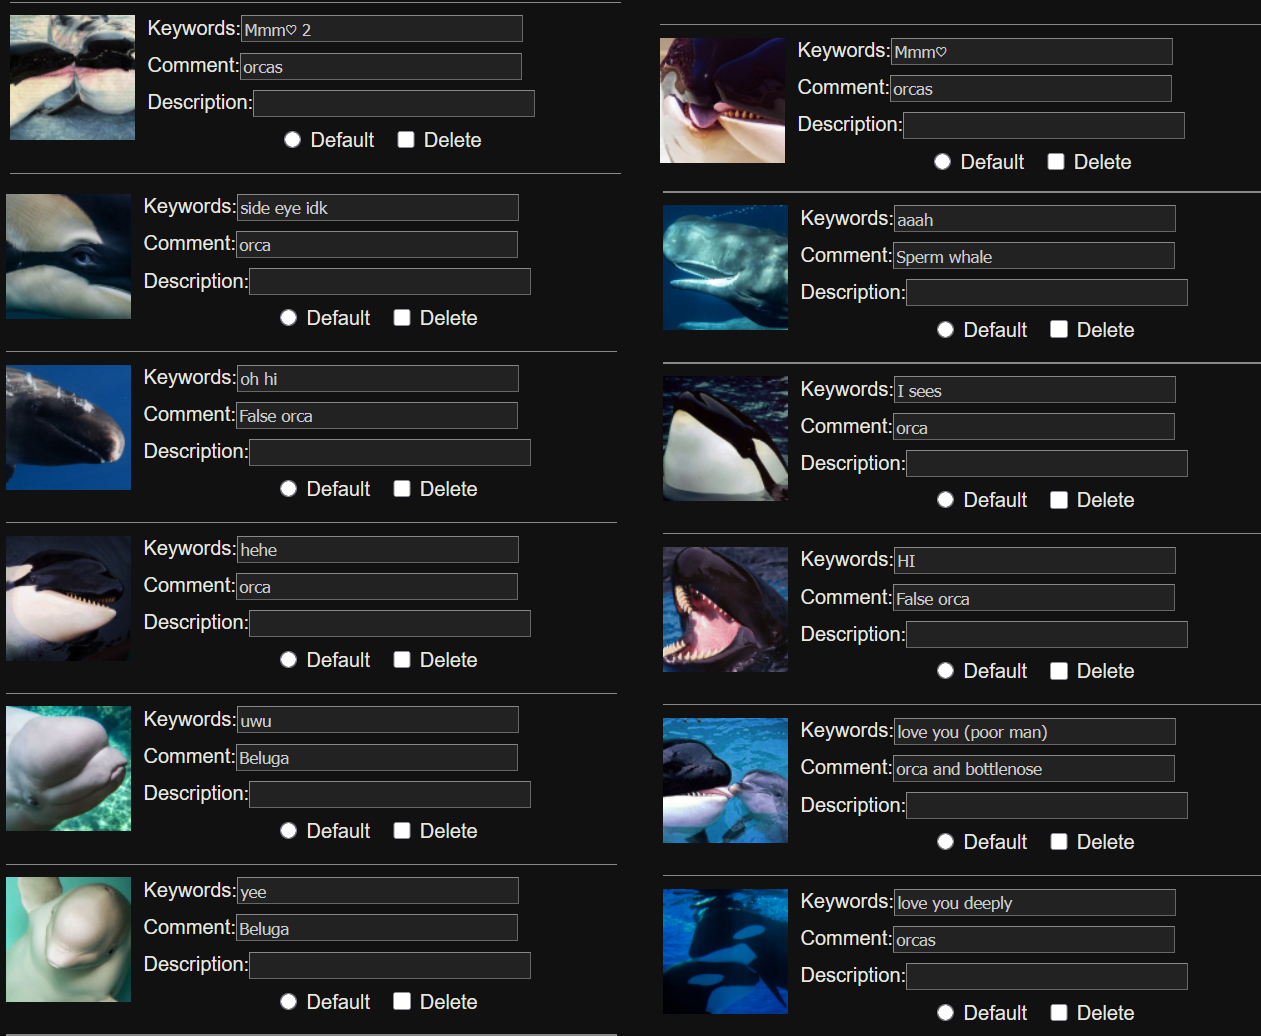Open the 'love you deeply' orcas thumbnail
The width and height of the screenshot is (1261, 1036).
coord(725,951)
